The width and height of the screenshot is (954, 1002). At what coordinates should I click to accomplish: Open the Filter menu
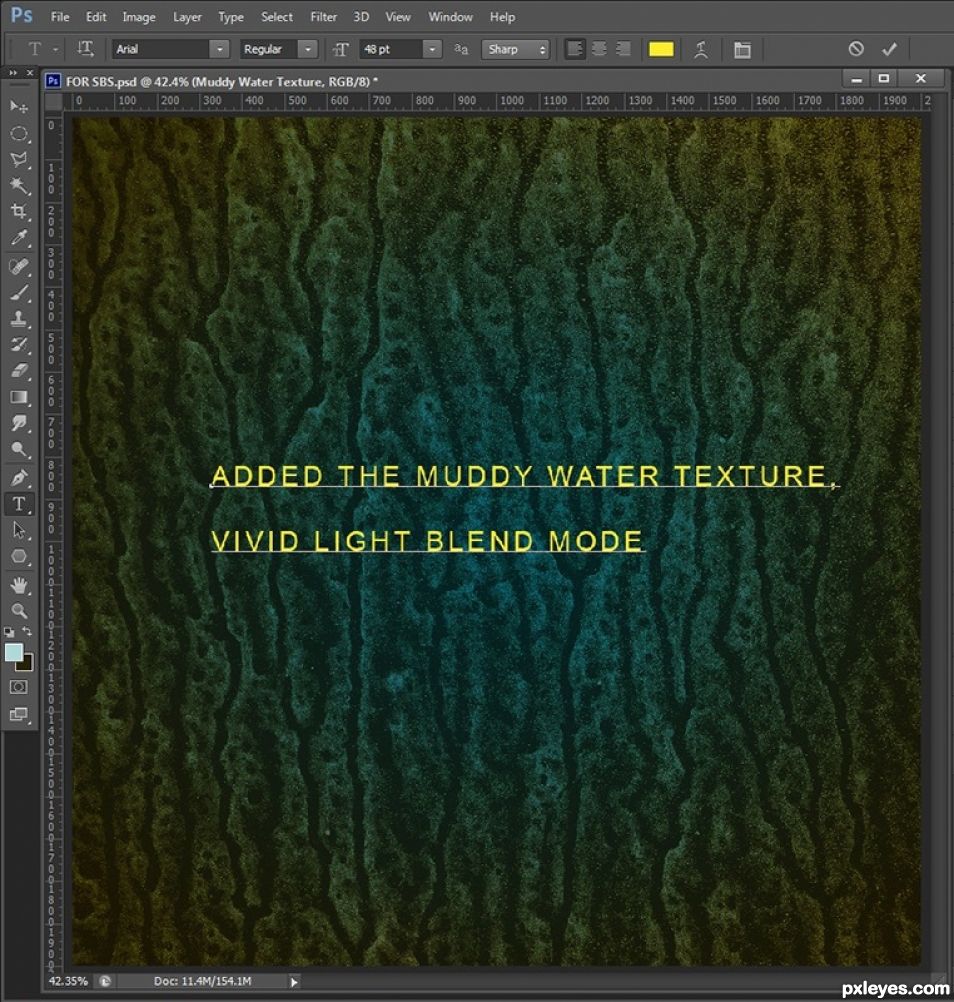323,17
